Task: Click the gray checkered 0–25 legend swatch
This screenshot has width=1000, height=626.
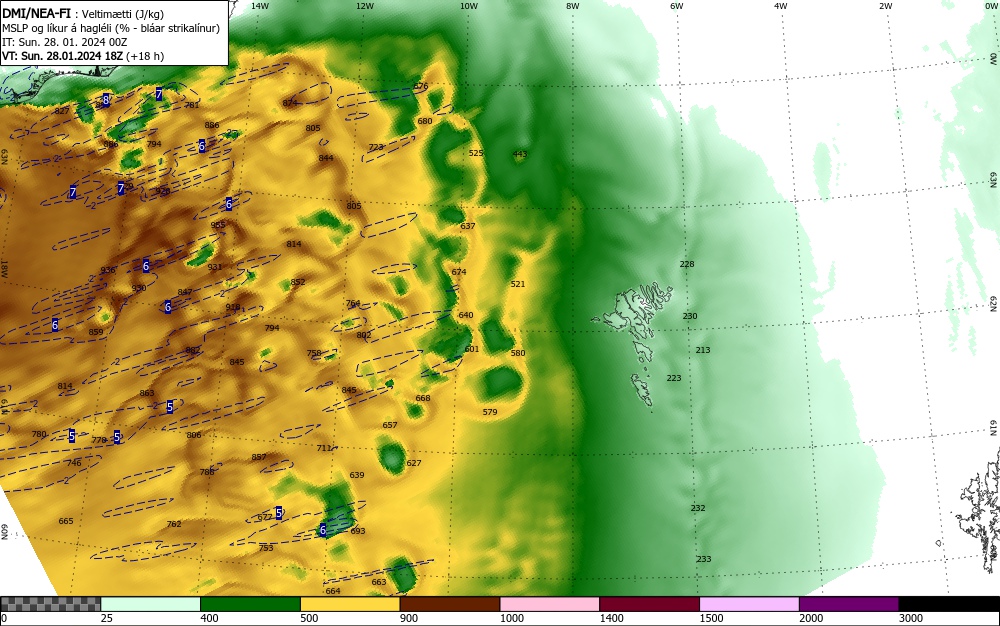Action: click(50, 604)
